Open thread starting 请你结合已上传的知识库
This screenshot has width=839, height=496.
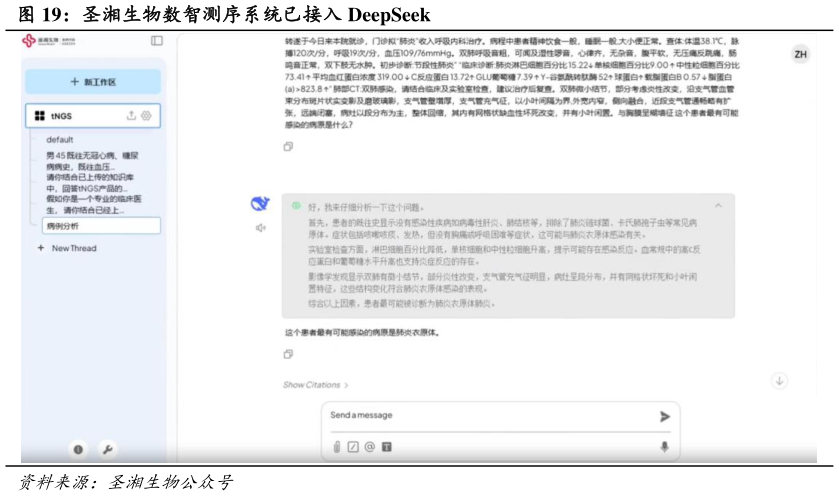click(x=90, y=182)
